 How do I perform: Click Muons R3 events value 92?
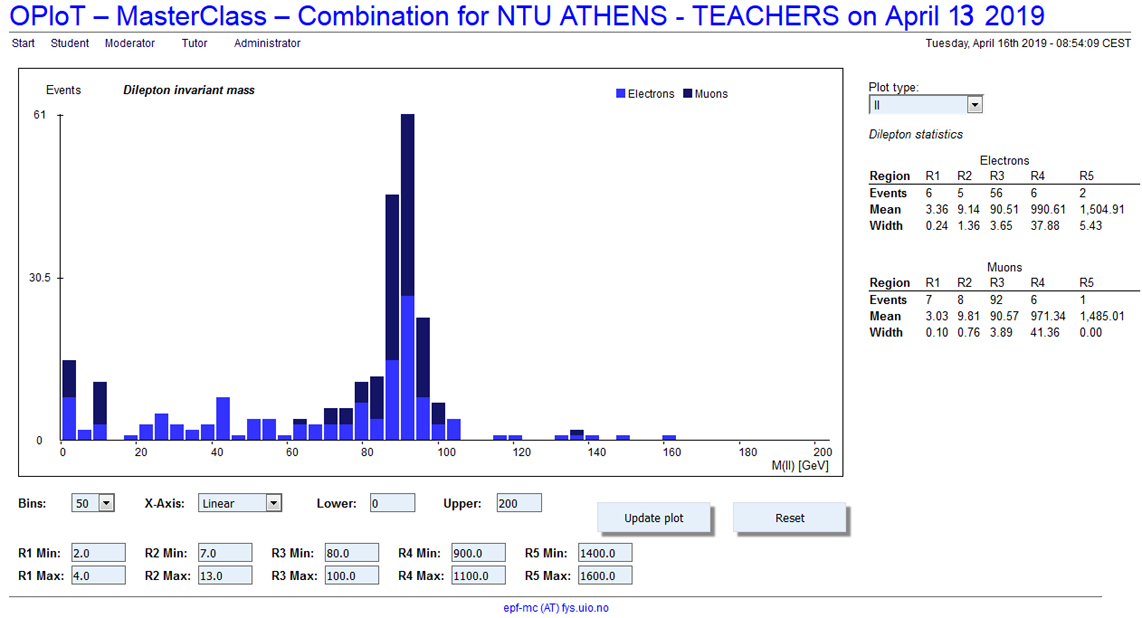click(996, 300)
